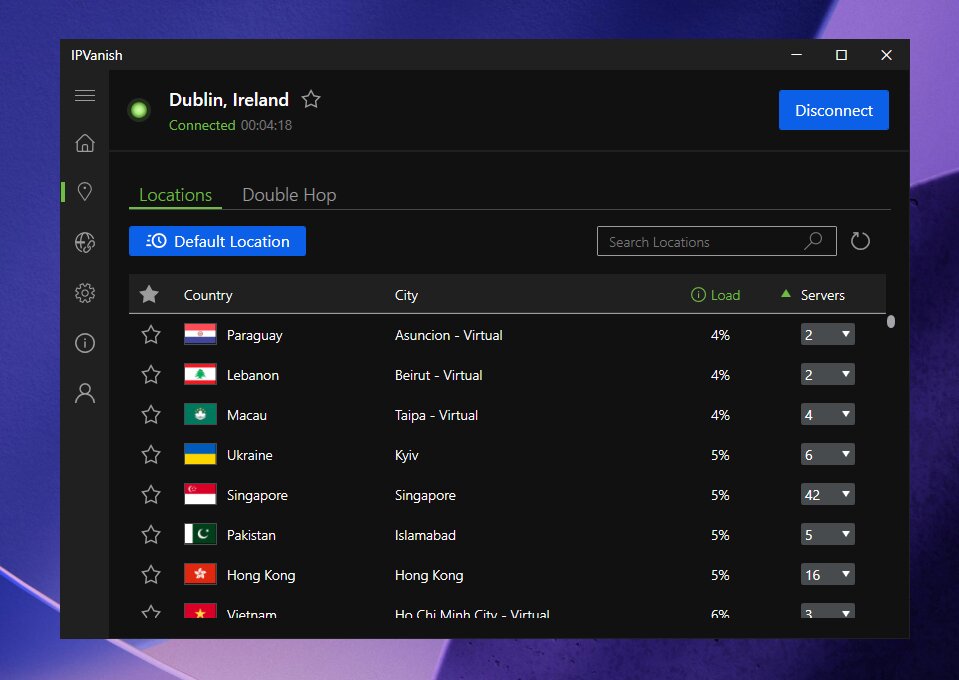
Task: Open Vietnam servers dropdown showing 3
Action: click(x=828, y=611)
